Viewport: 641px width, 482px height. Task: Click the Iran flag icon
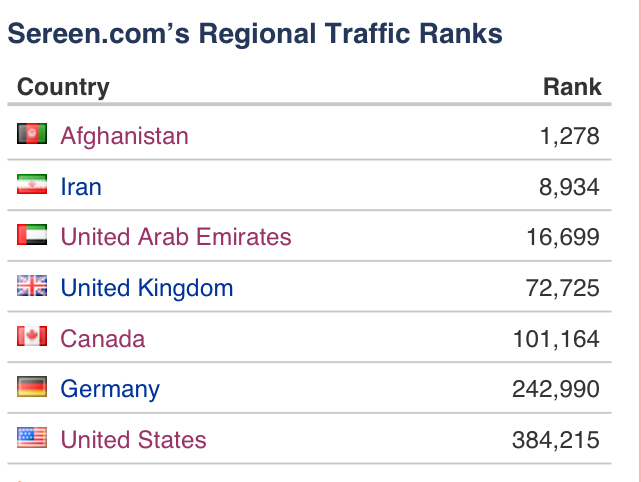pyautogui.click(x=32, y=186)
